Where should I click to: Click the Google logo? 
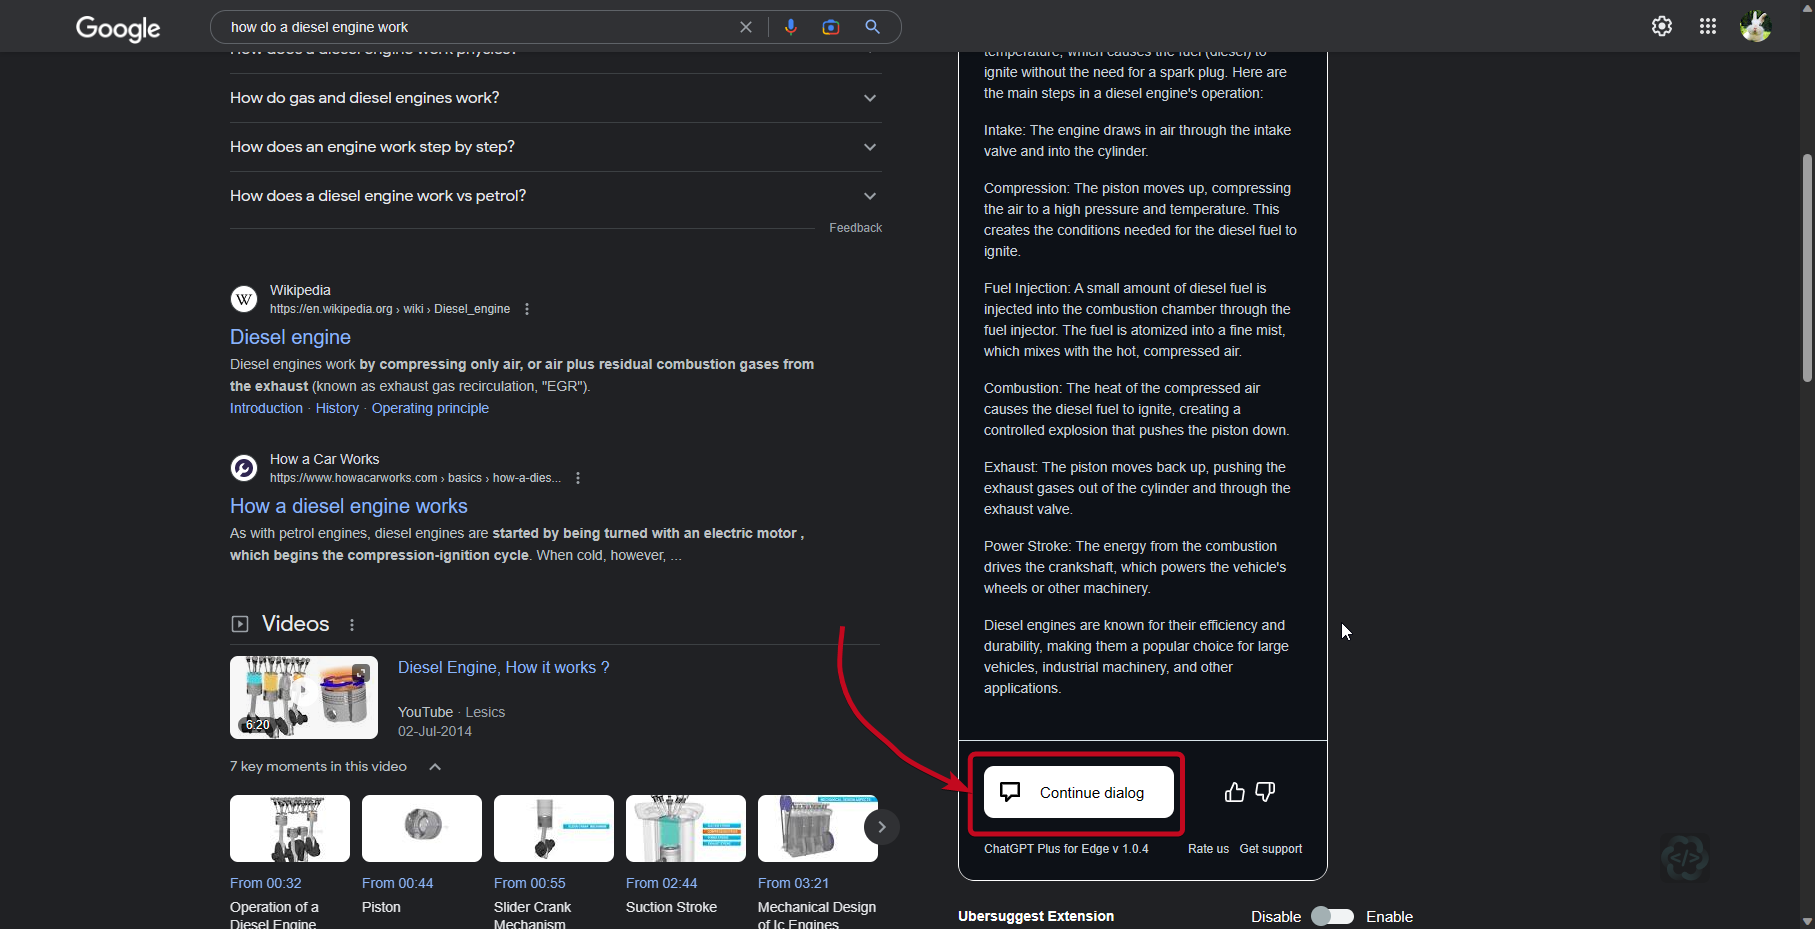point(118,28)
